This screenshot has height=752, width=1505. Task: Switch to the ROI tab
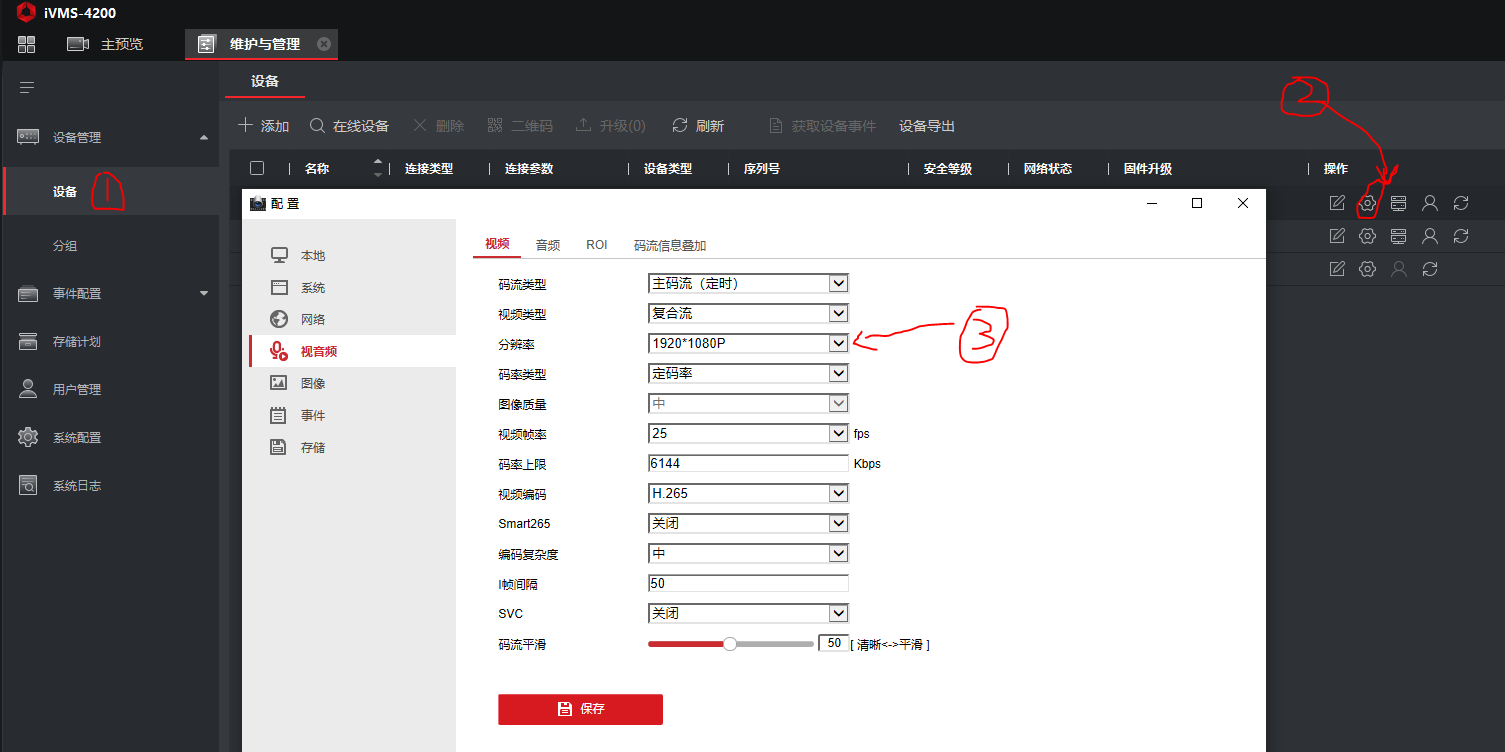(x=597, y=245)
